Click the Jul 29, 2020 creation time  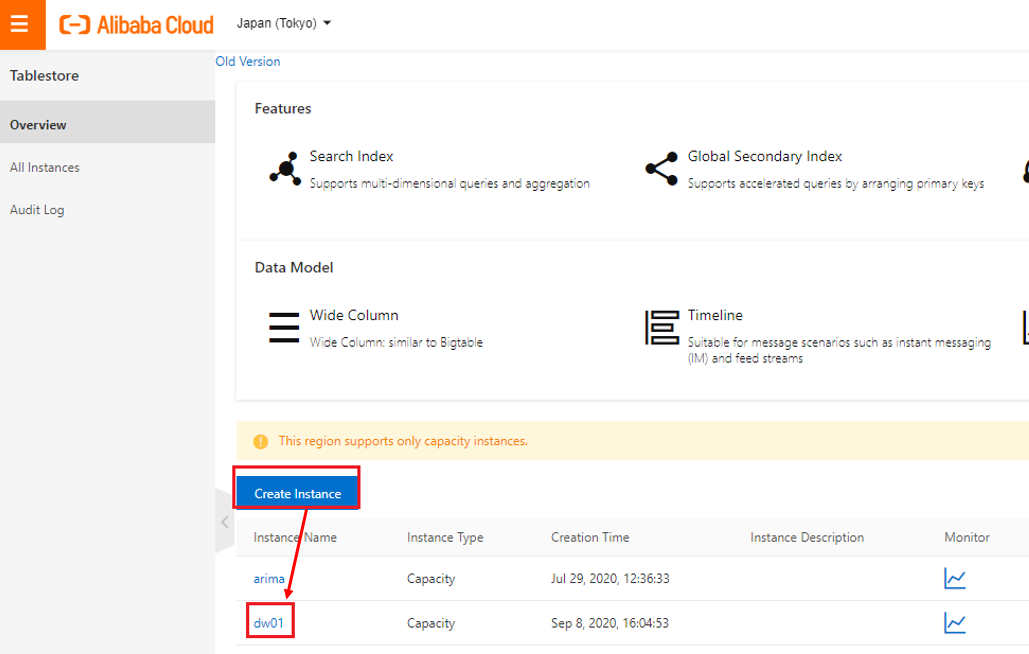[x=610, y=579]
